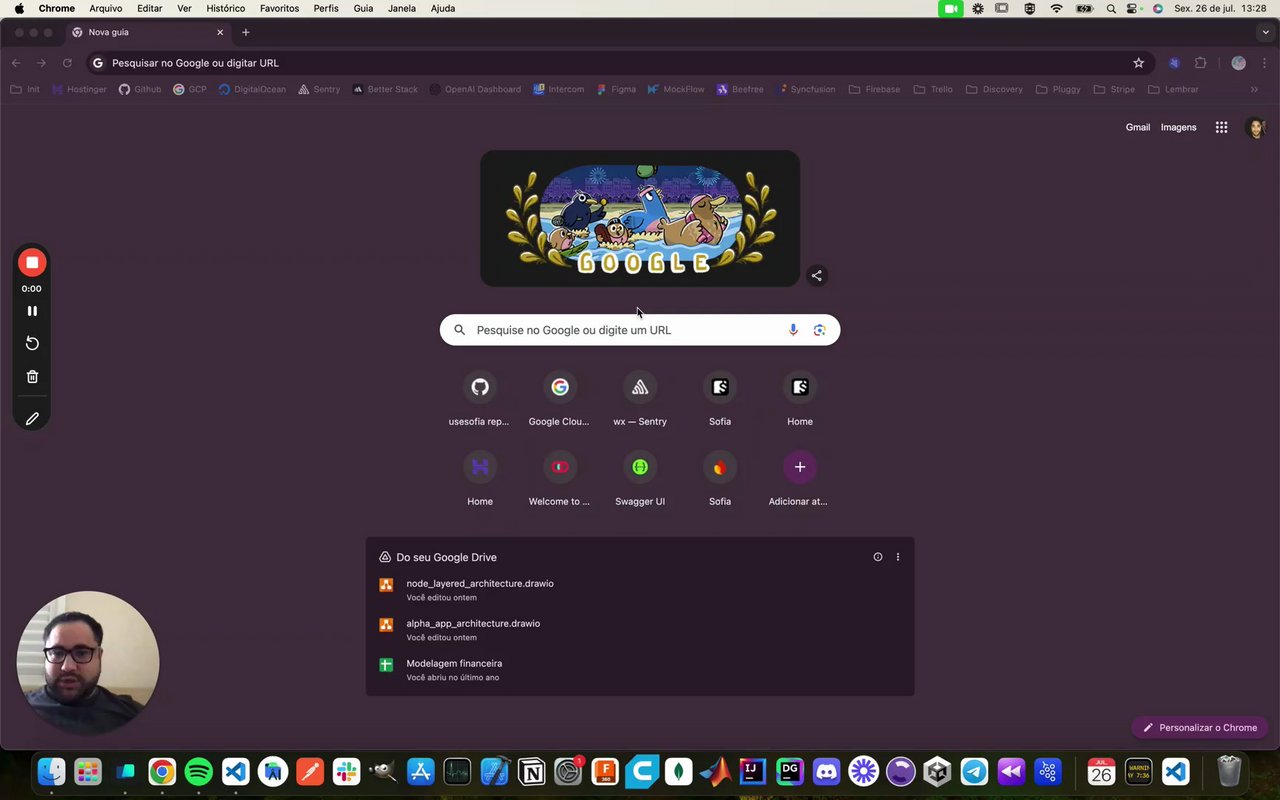Reload the page
The image size is (1280, 800).
coord(67,63)
